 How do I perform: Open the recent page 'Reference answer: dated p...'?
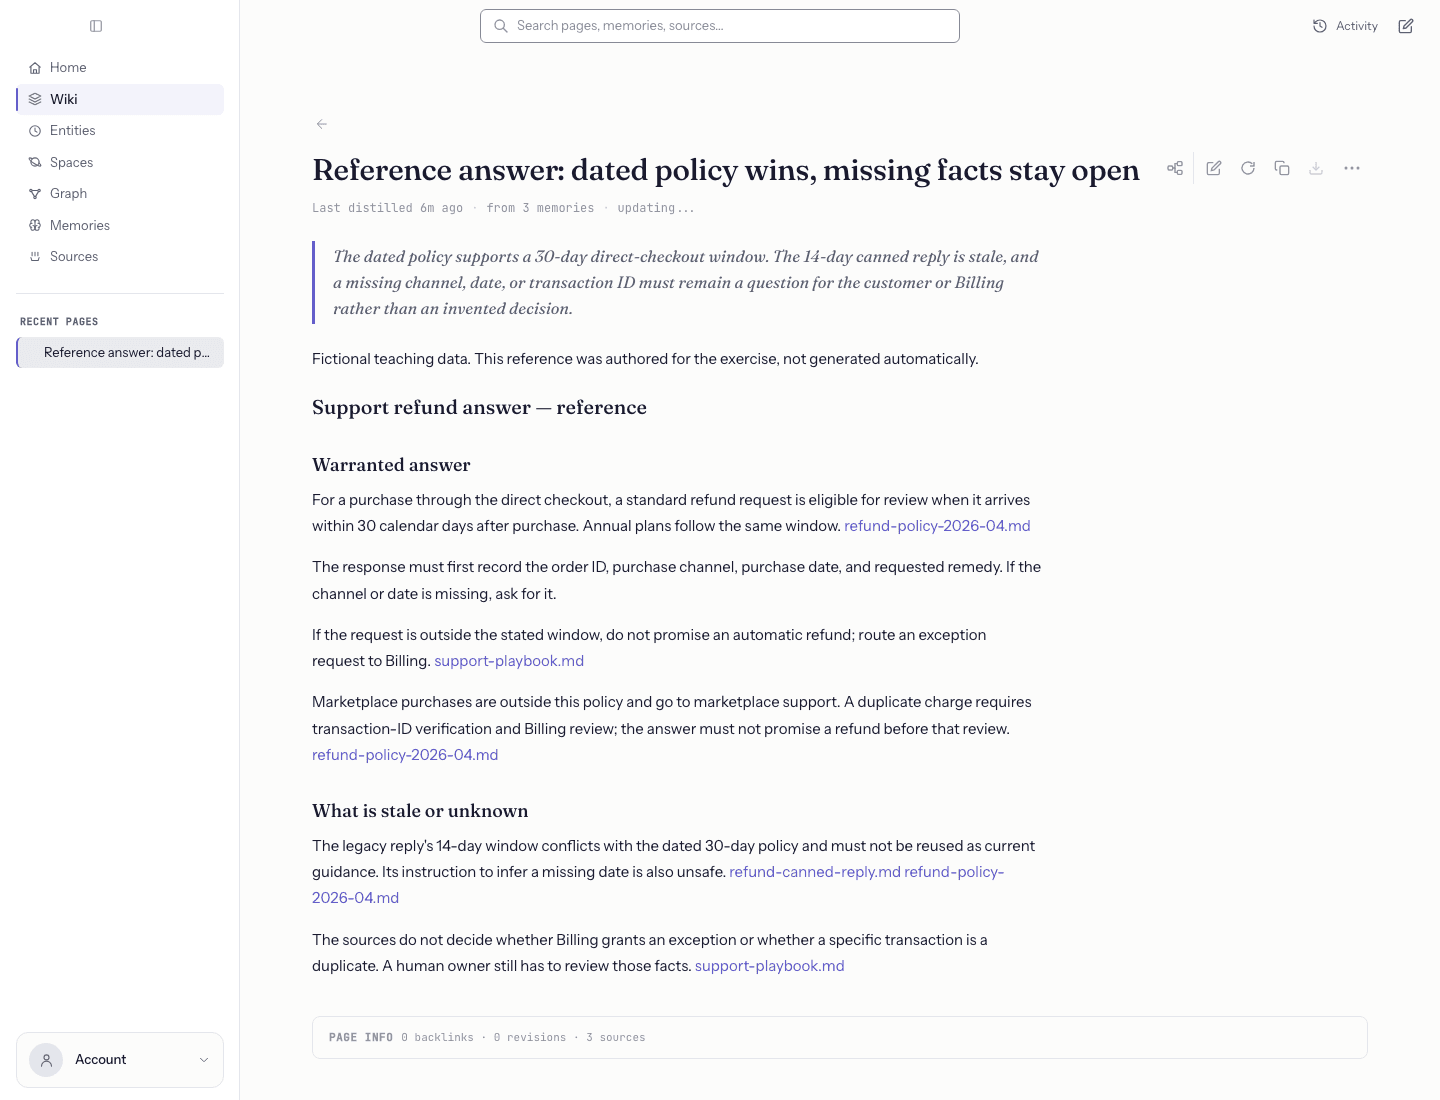click(x=120, y=352)
